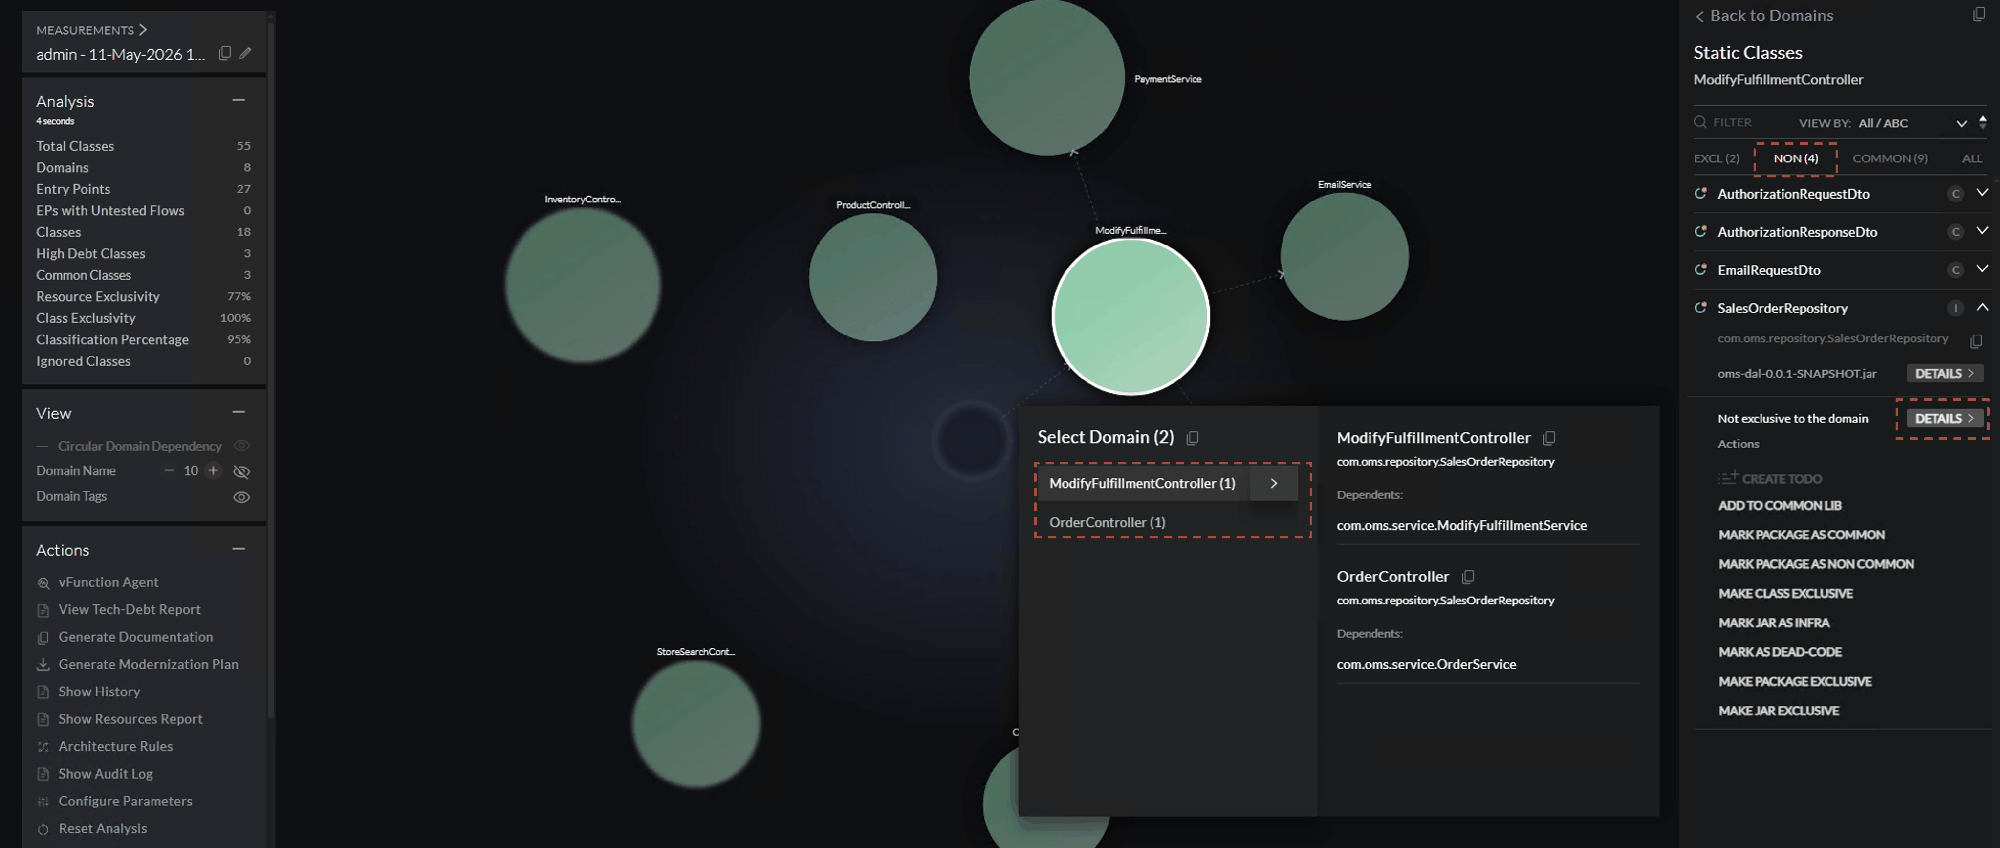Copy the Select Domain list icon
The width and height of the screenshot is (2000, 848).
[x=1192, y=438]
